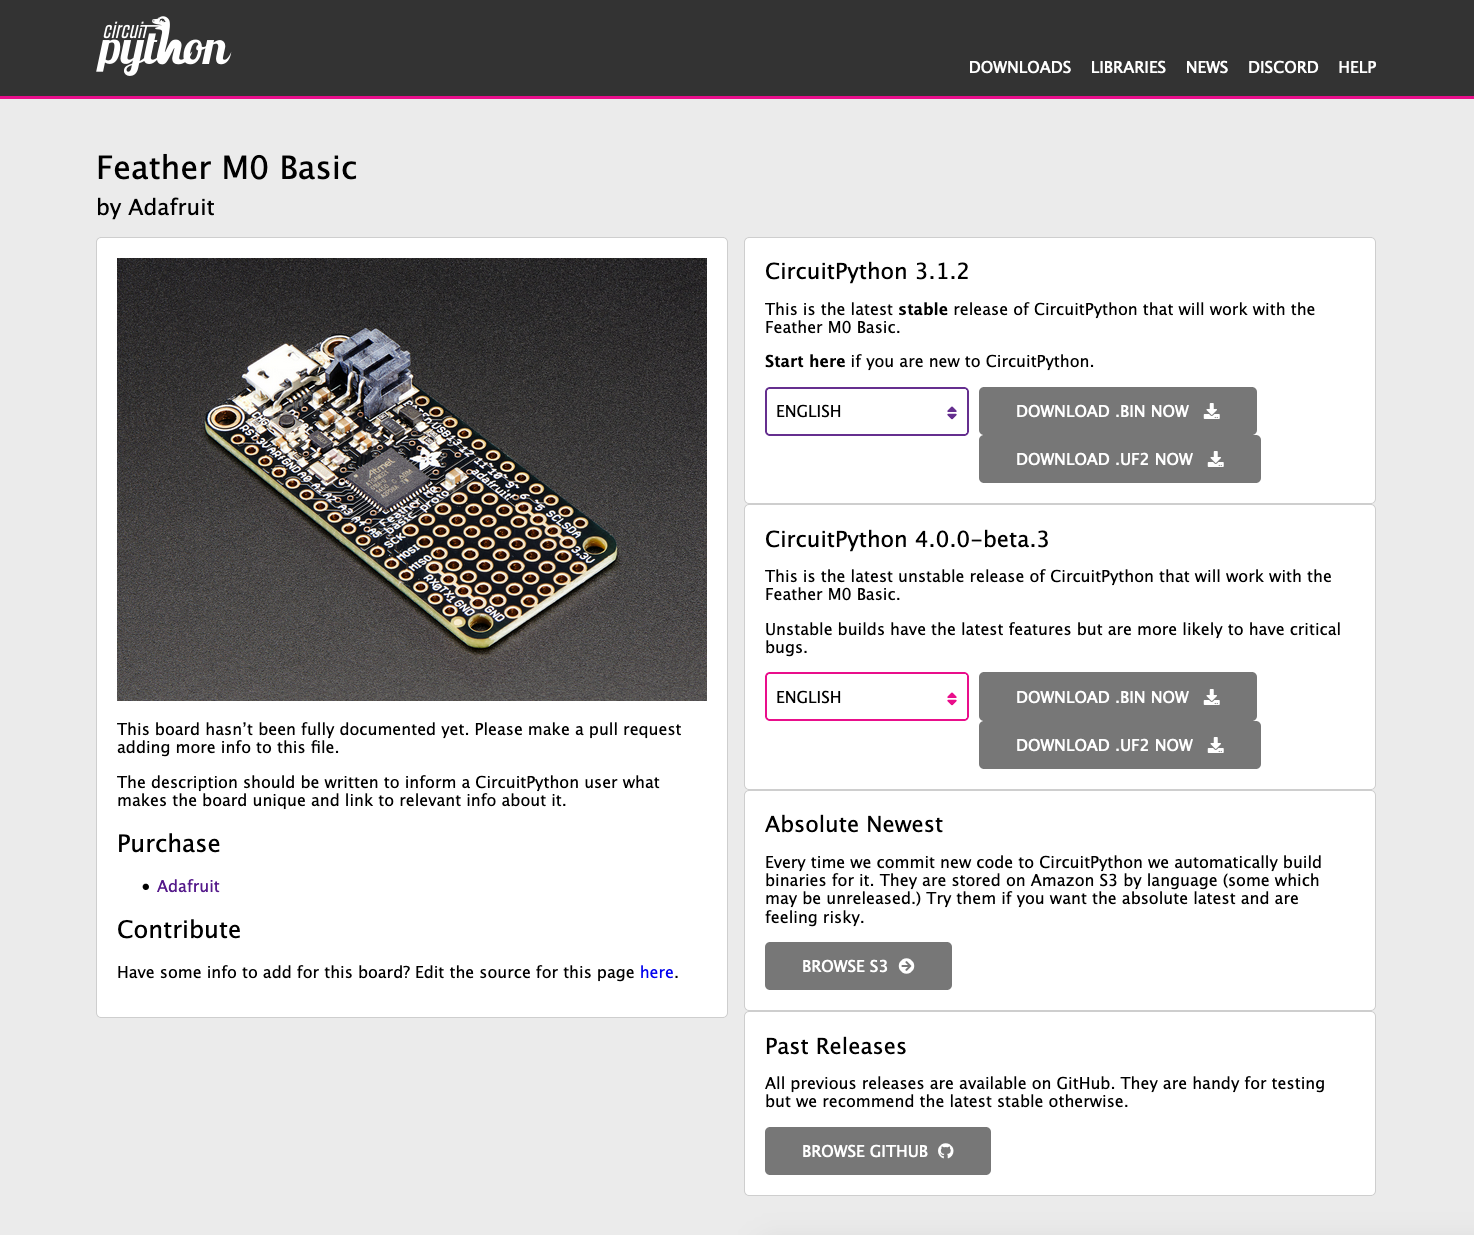
Task: Click the 'Feather M0 Basic' page heading
Action: 227,168
